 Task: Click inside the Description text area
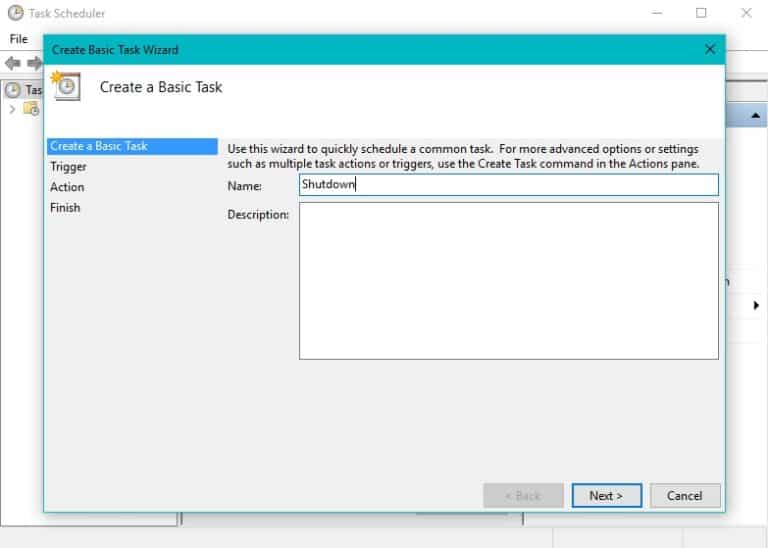click(508, 281)
